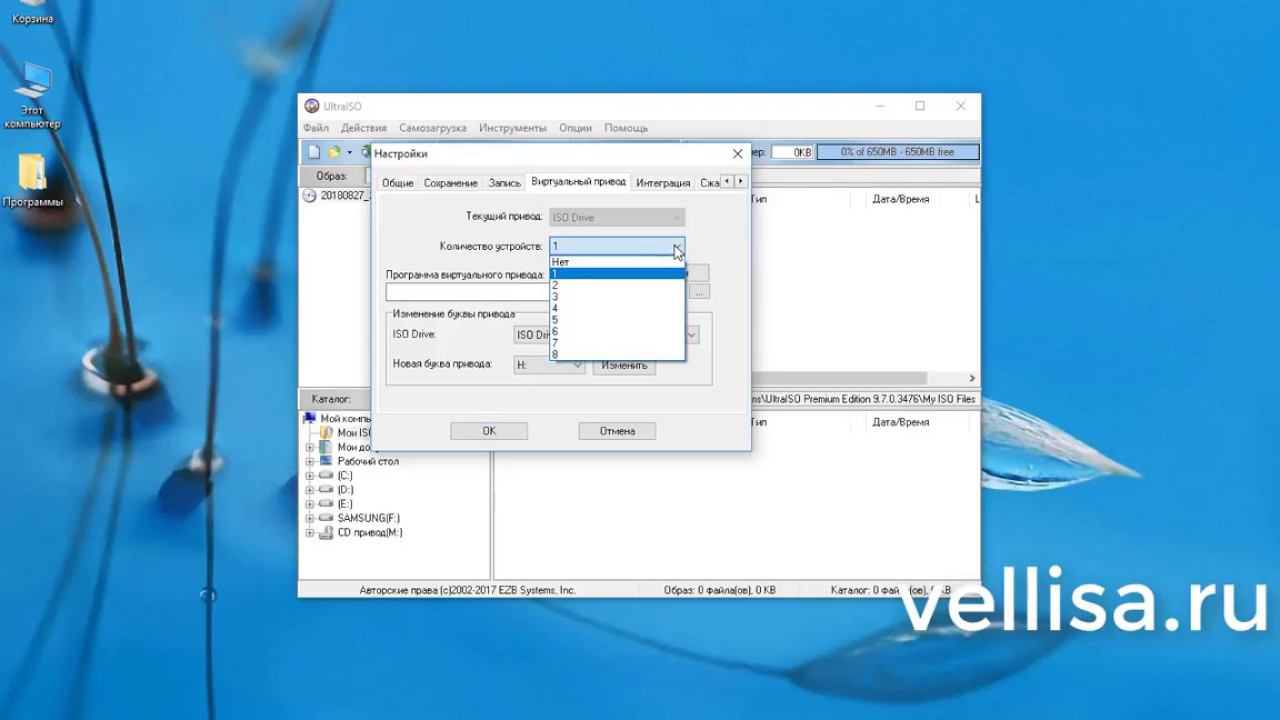Choose 8 in the device count list
This screenshot has width=1280, height=720.
click(617, 354)
